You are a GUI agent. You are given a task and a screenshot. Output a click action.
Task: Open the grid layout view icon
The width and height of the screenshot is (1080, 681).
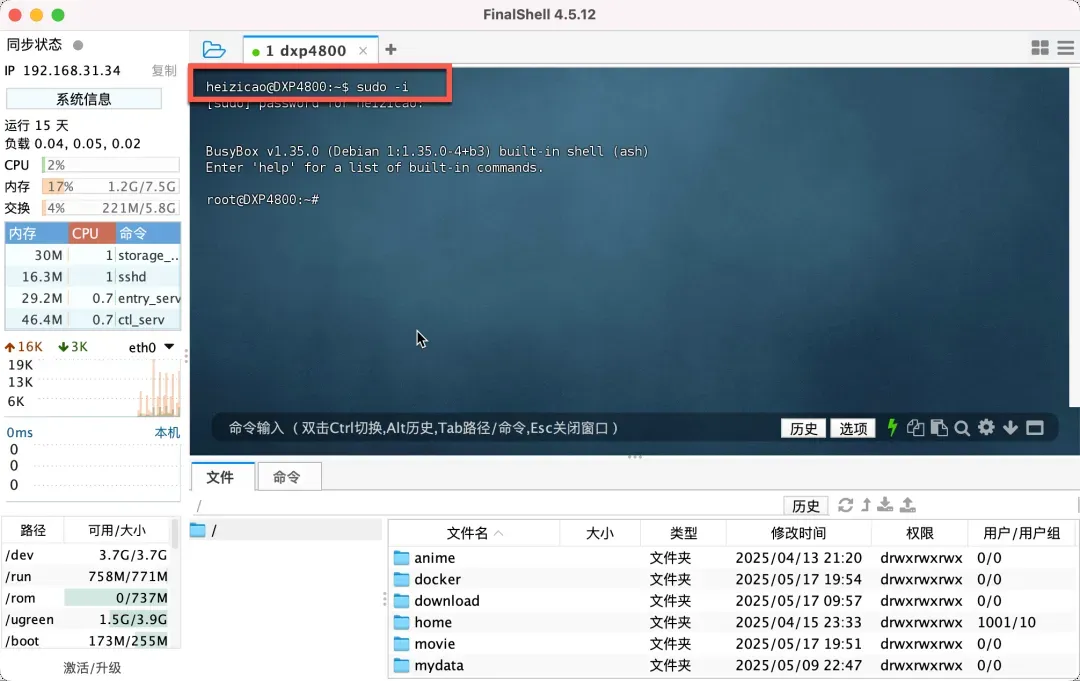[x=1040, y=48]
